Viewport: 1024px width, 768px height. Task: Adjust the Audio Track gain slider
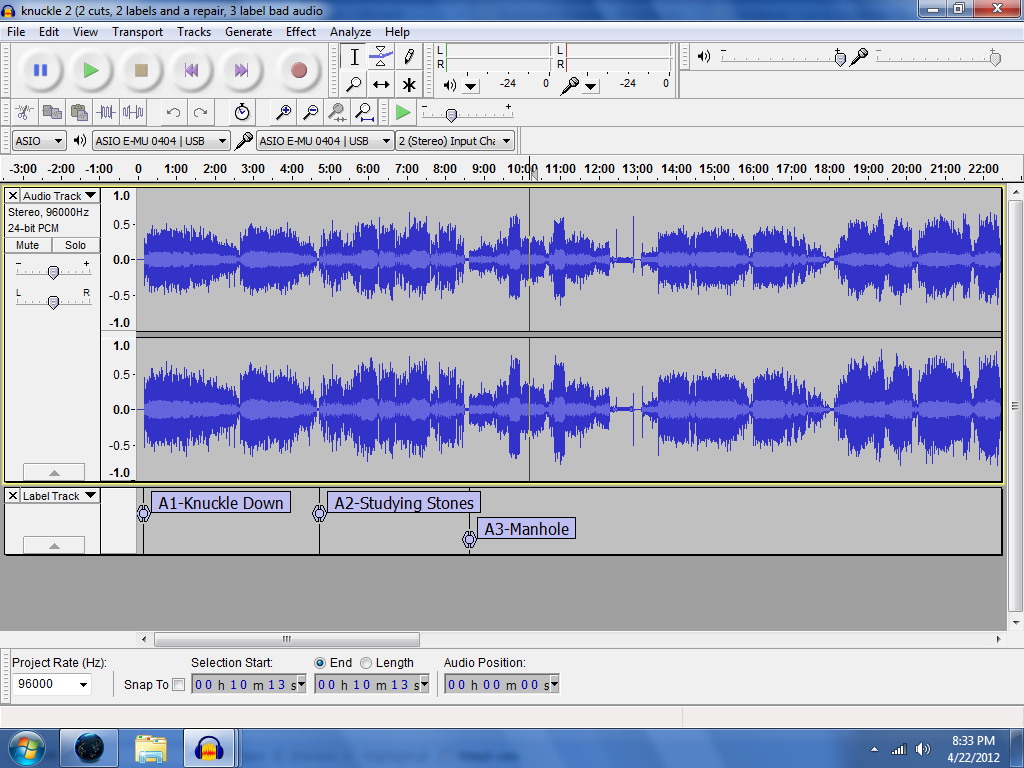[54, 272]
